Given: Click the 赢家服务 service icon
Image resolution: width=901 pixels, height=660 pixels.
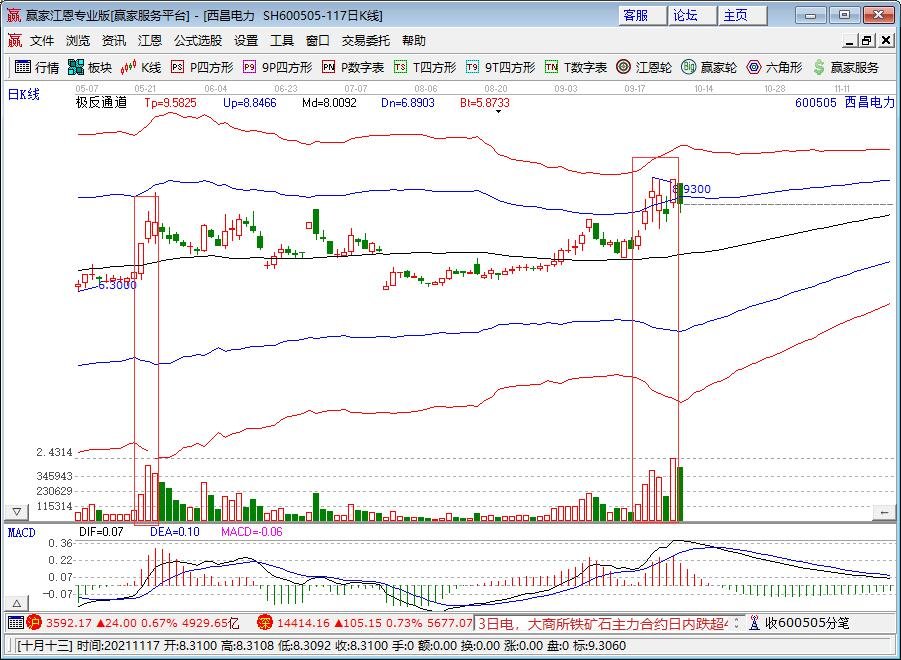Looking at the screenshot, I should (846, 67).
